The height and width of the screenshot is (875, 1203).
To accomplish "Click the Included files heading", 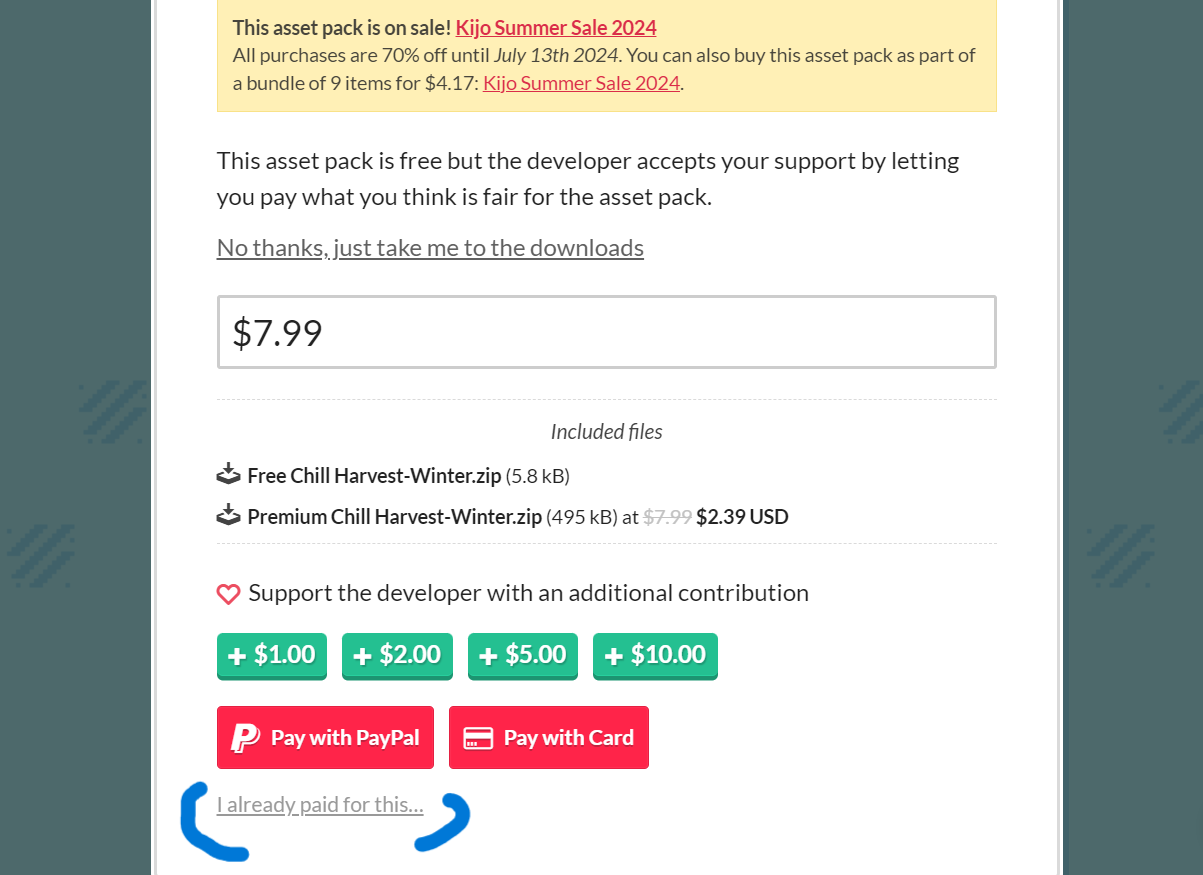I will coord(607,432).
